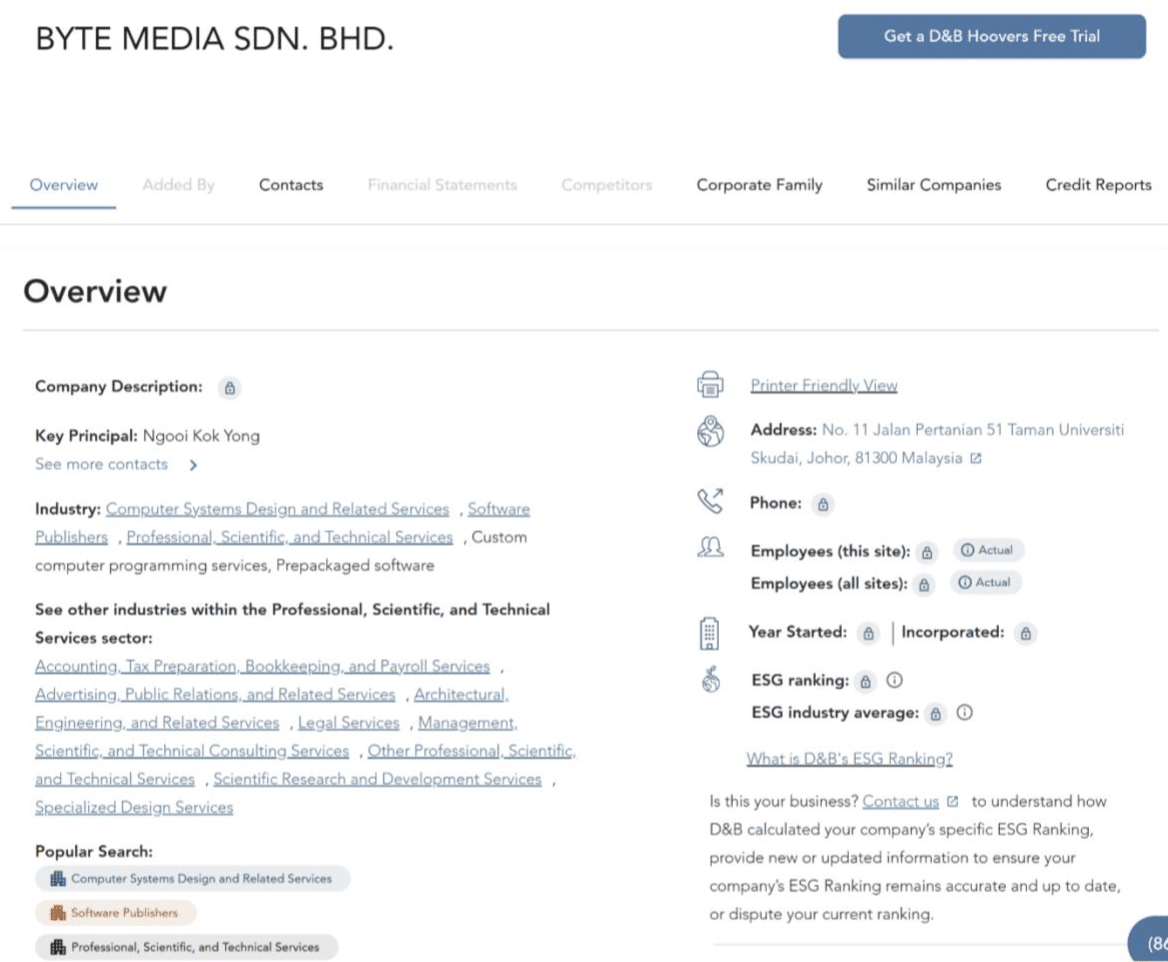Viewport: 1168px width, 962px height.
Task: Click the See more contacts link
Action: click(x=101, y=464)
